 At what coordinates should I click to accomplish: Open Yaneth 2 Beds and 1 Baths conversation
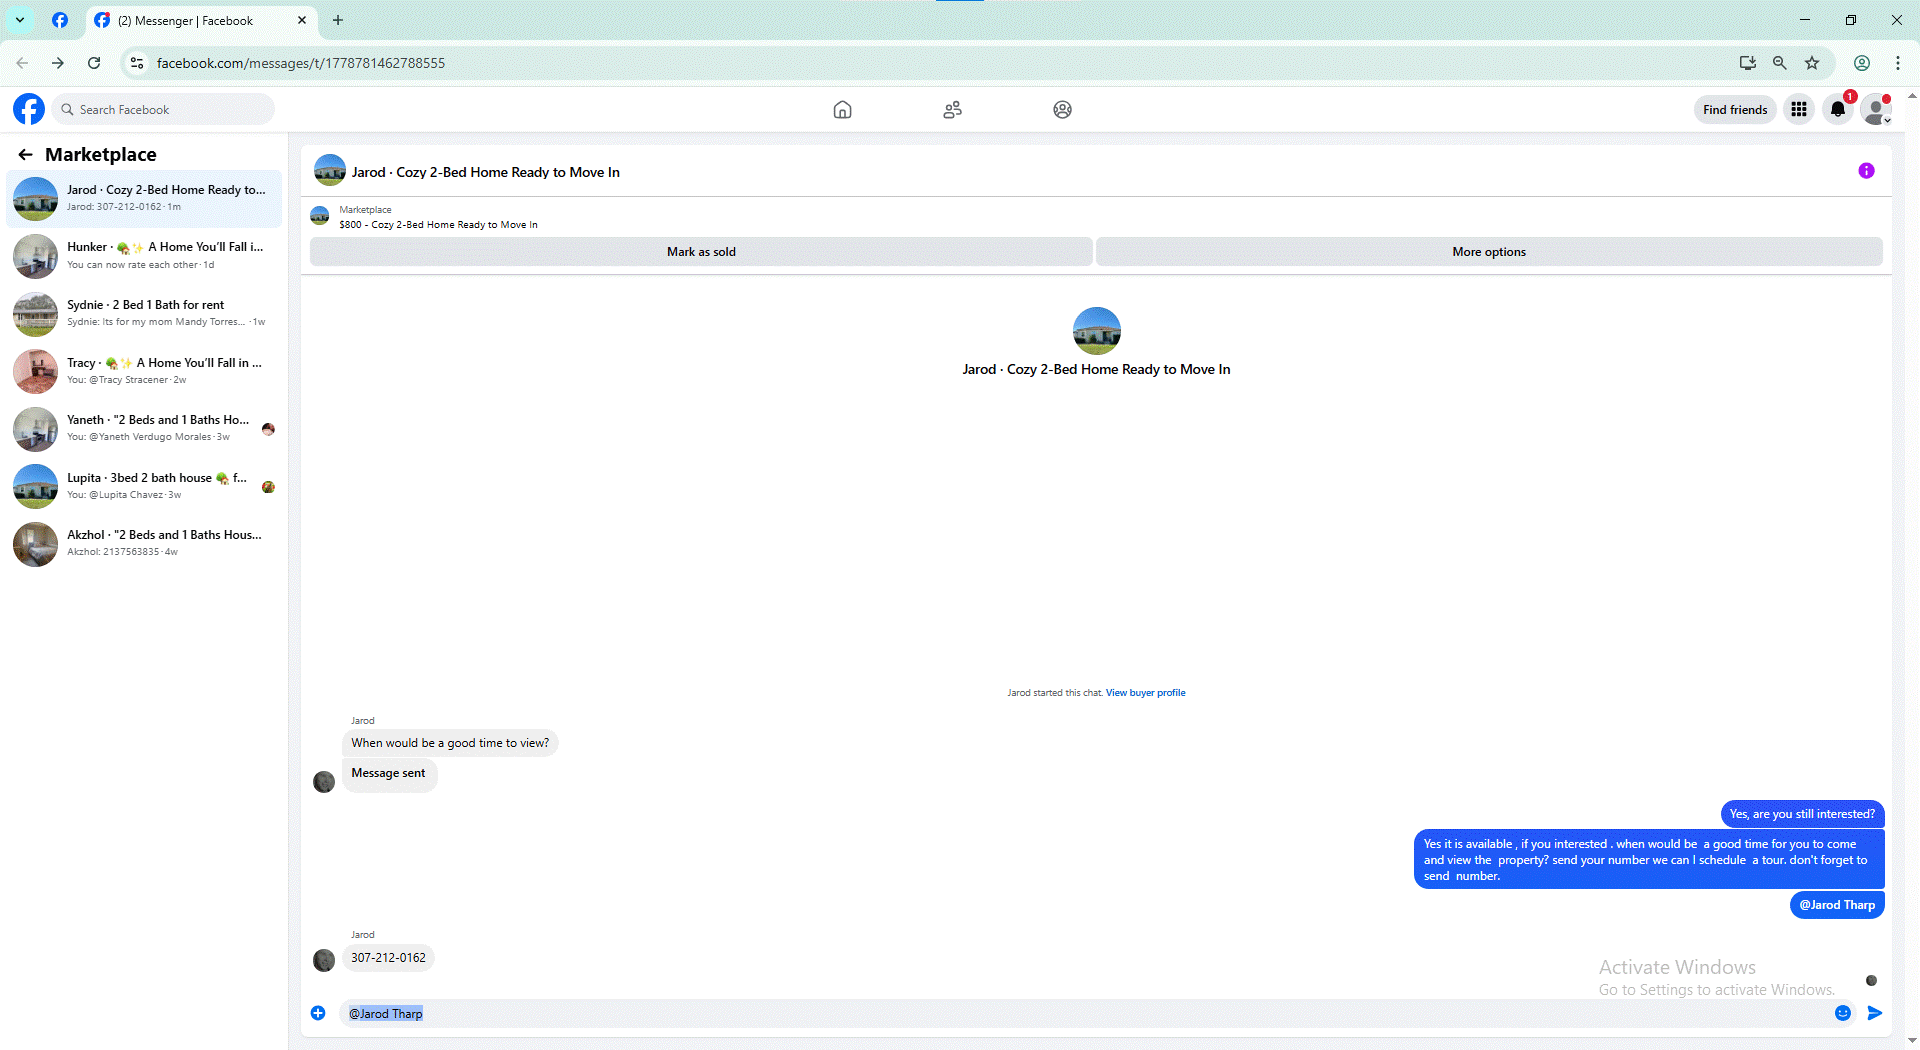144,428
